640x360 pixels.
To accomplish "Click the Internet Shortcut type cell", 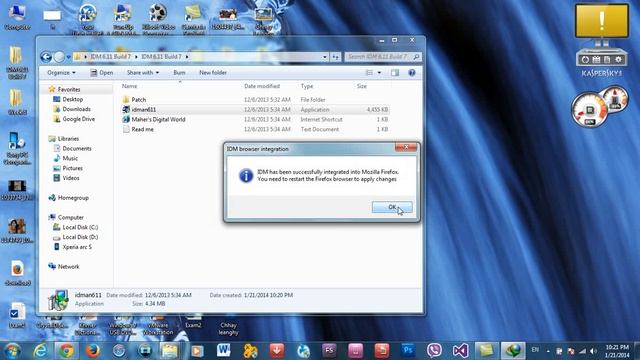I will point(321,119).
